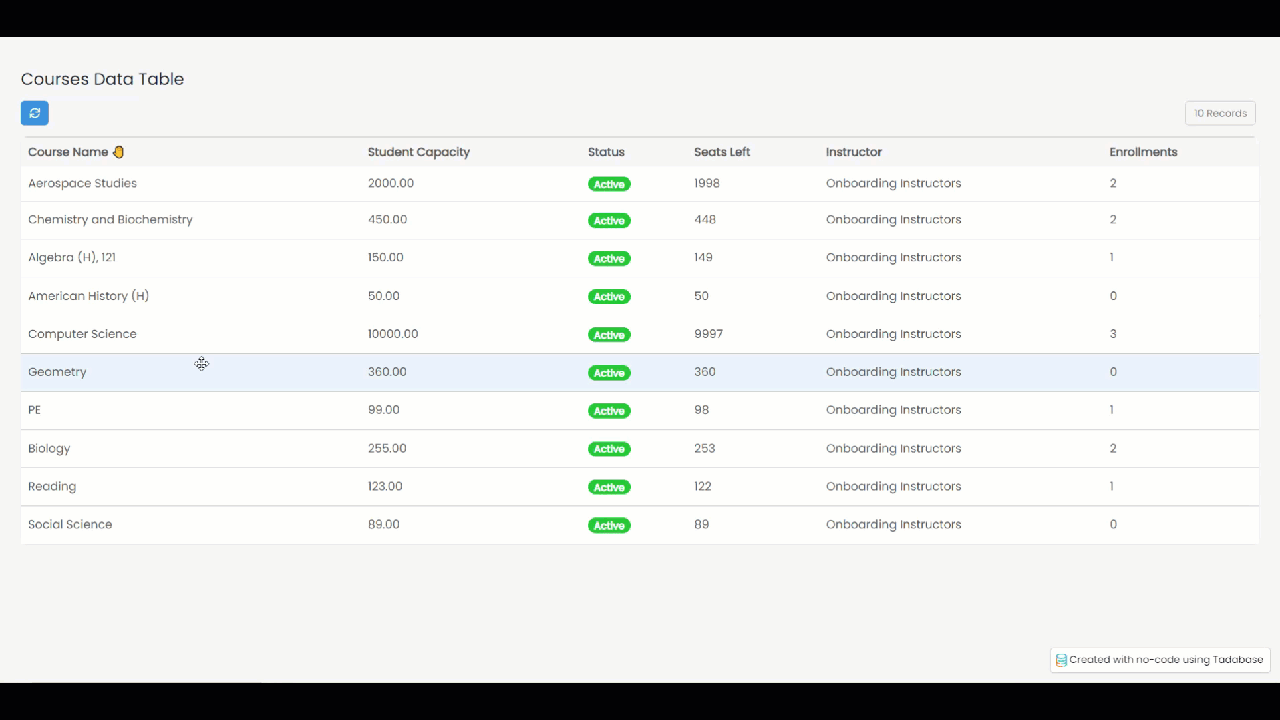Click Active status badge for Aerospace Studies
Screen dimensions: 1280x720
pos(609,184)
